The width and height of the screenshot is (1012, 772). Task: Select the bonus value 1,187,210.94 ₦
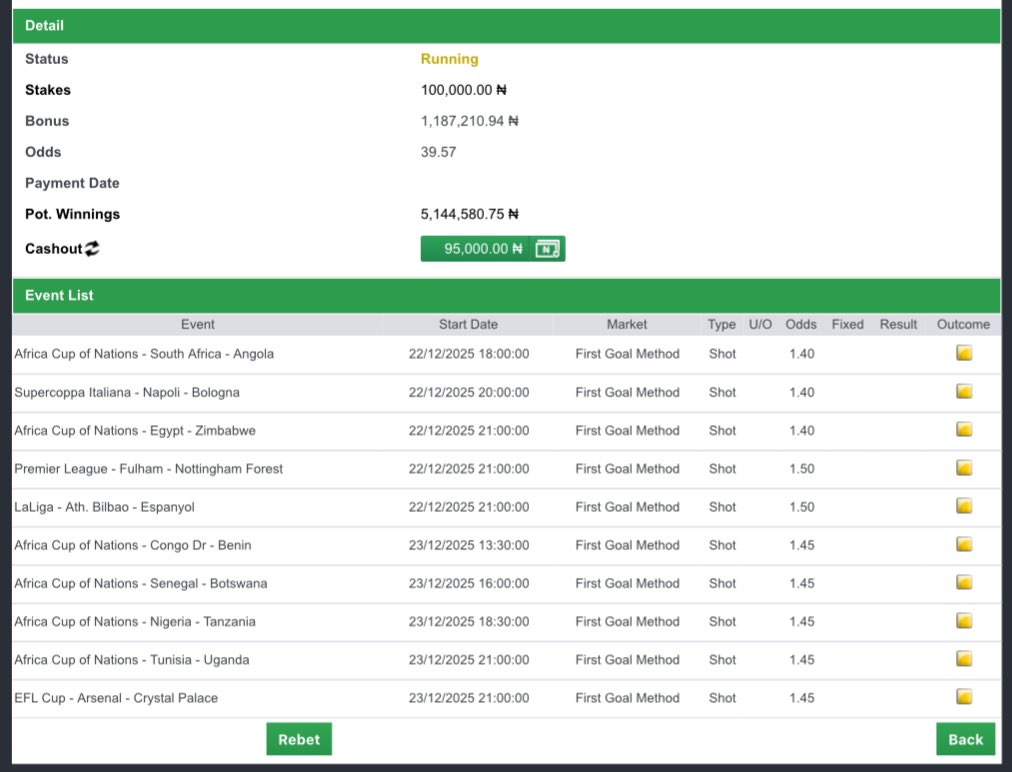469,121
